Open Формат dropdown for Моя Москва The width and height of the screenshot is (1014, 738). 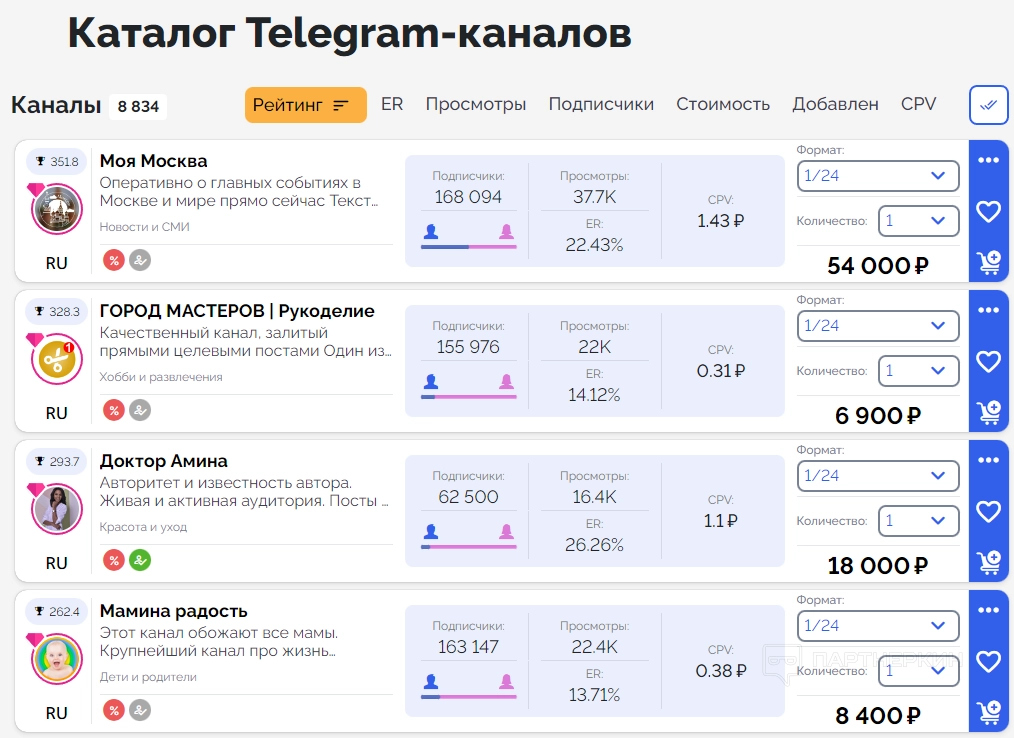point(878,176)
